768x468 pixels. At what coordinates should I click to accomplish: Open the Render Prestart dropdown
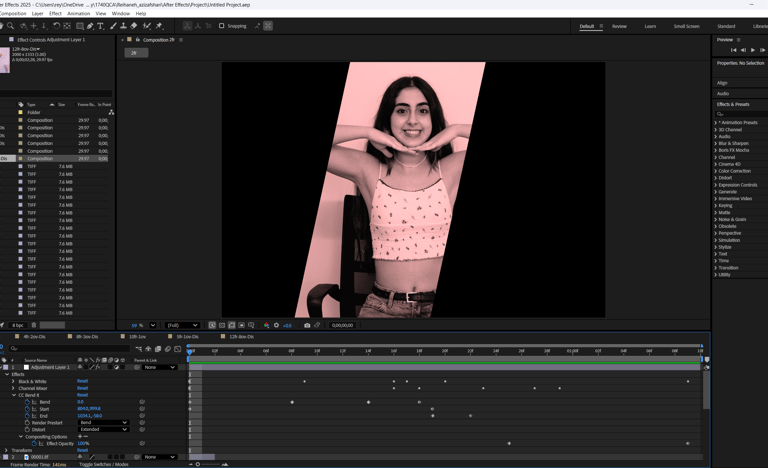coord(103,422)
